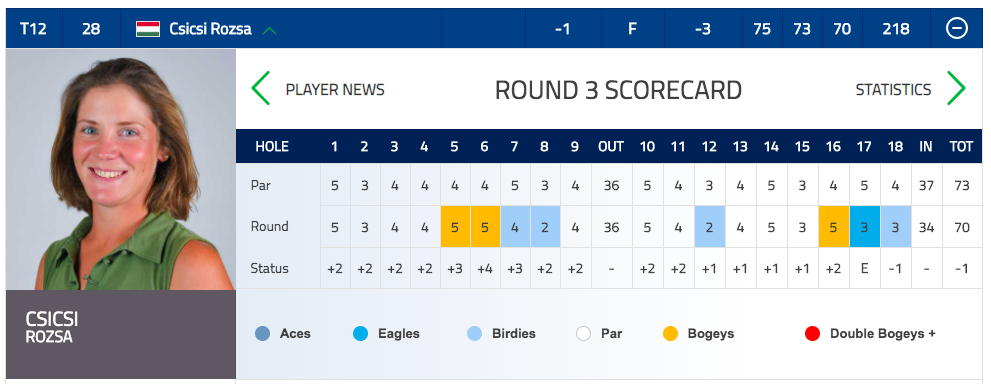
Task: Click the Hungarian flag icon
Action: pos(148,29)
